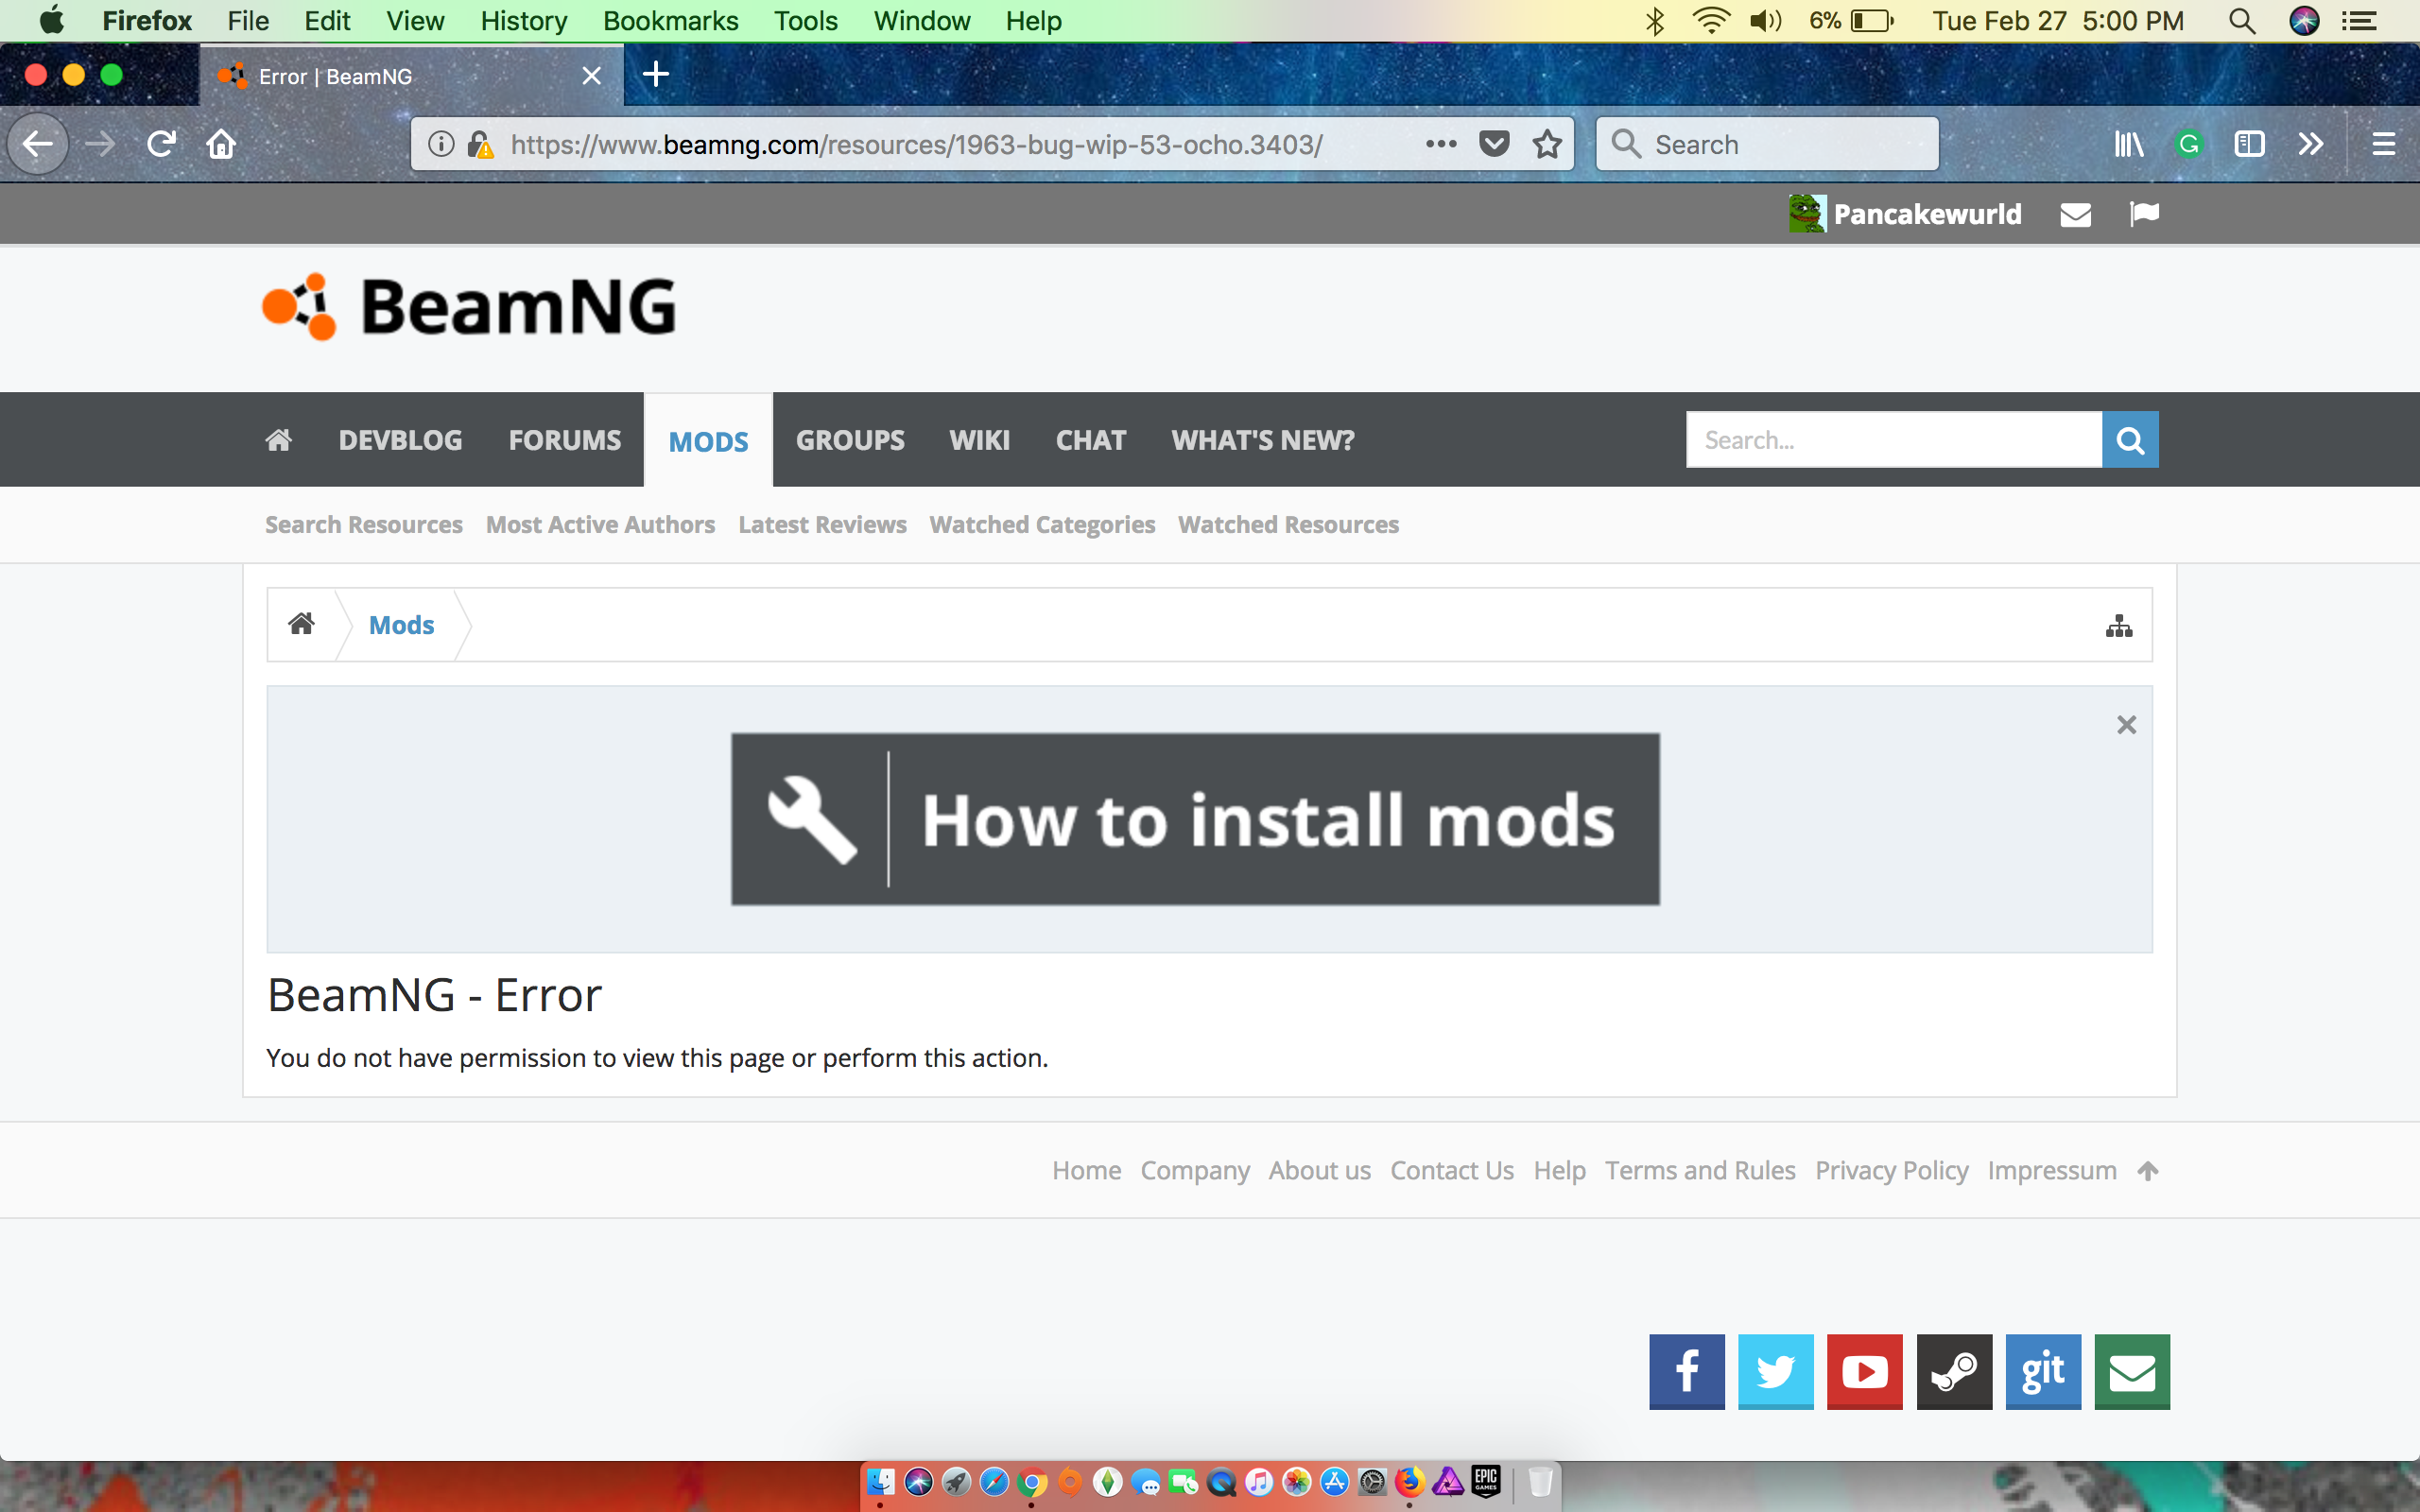Click the breadcrumb home icon
The image size is (2420, 1512).
[301, 624]
